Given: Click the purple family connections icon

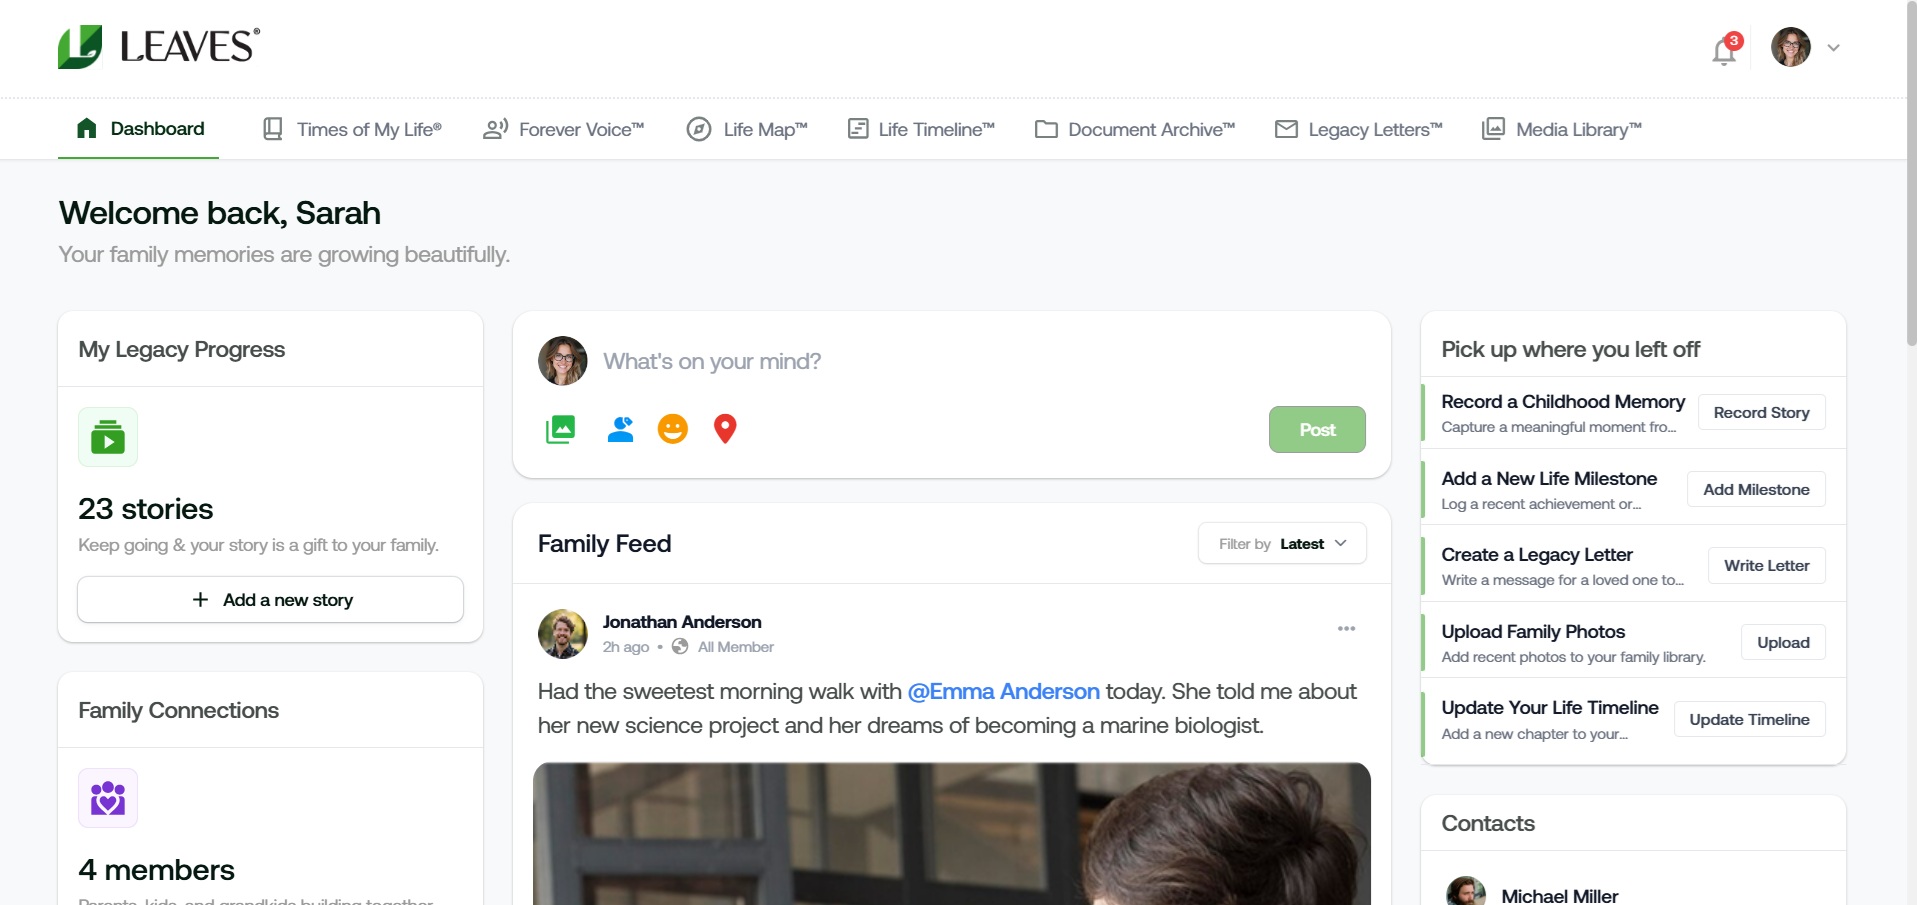Looking at the screenshot, I should pyautogui.click(x=108, y=798).
